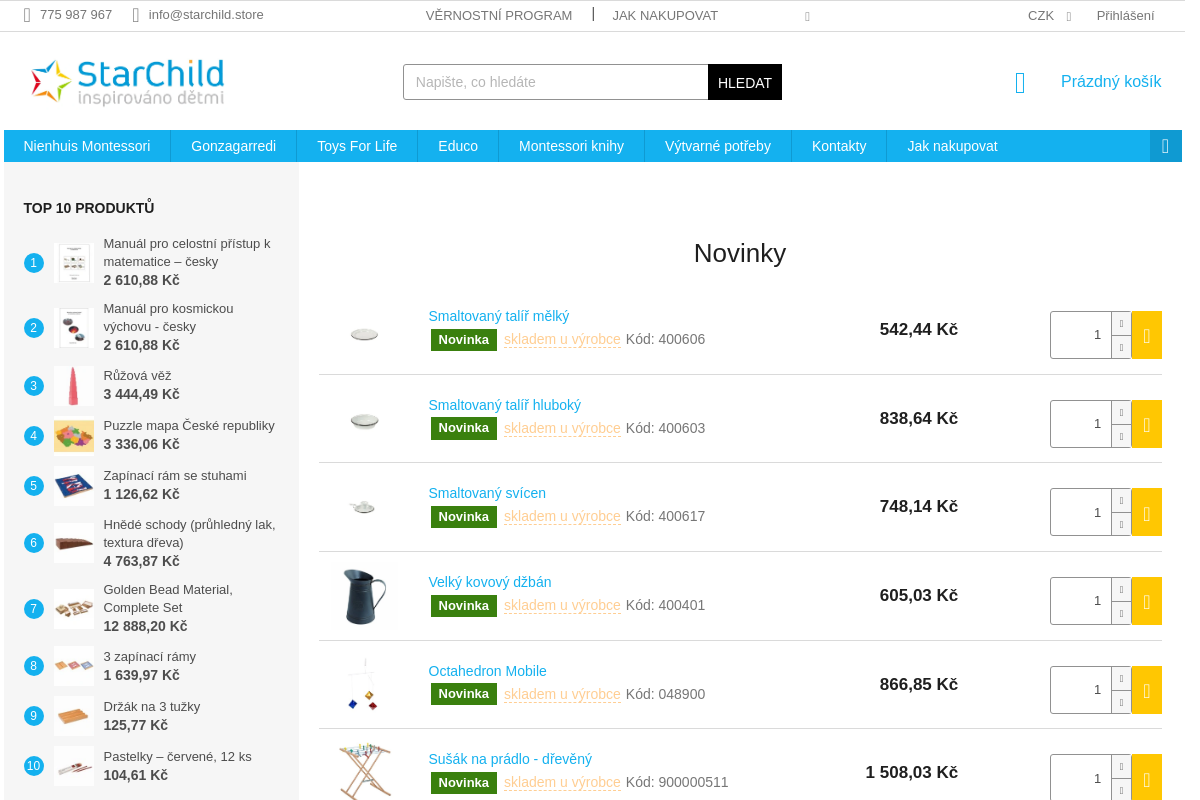Click Sušák na prádlo product thumbnail
This screenshot has width=1200, height=800.
pyautogui.click(x=364, y=770)
